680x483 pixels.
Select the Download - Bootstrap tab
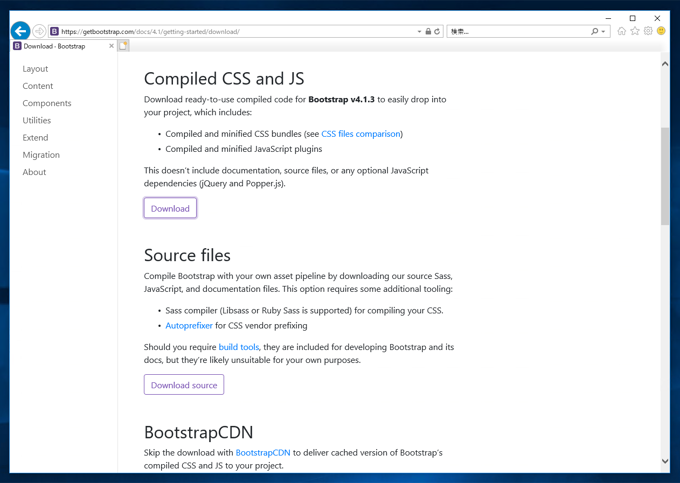pos(63,46)
